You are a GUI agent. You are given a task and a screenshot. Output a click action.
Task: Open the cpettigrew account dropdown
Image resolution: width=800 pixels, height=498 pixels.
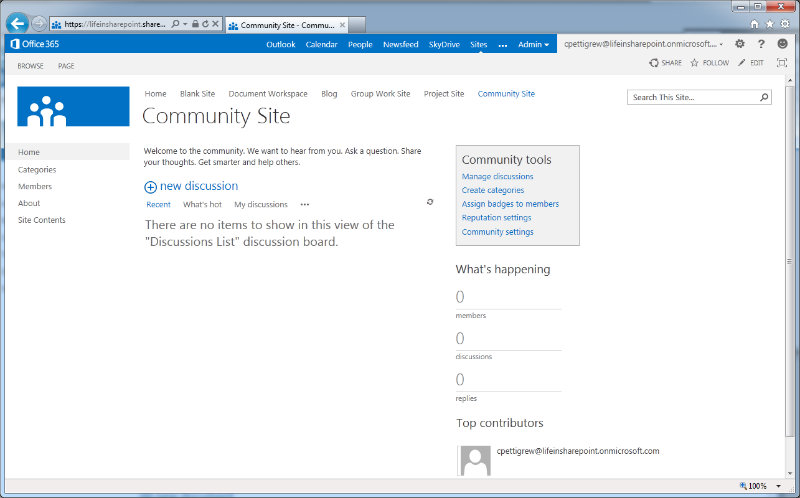click(643, 44)
